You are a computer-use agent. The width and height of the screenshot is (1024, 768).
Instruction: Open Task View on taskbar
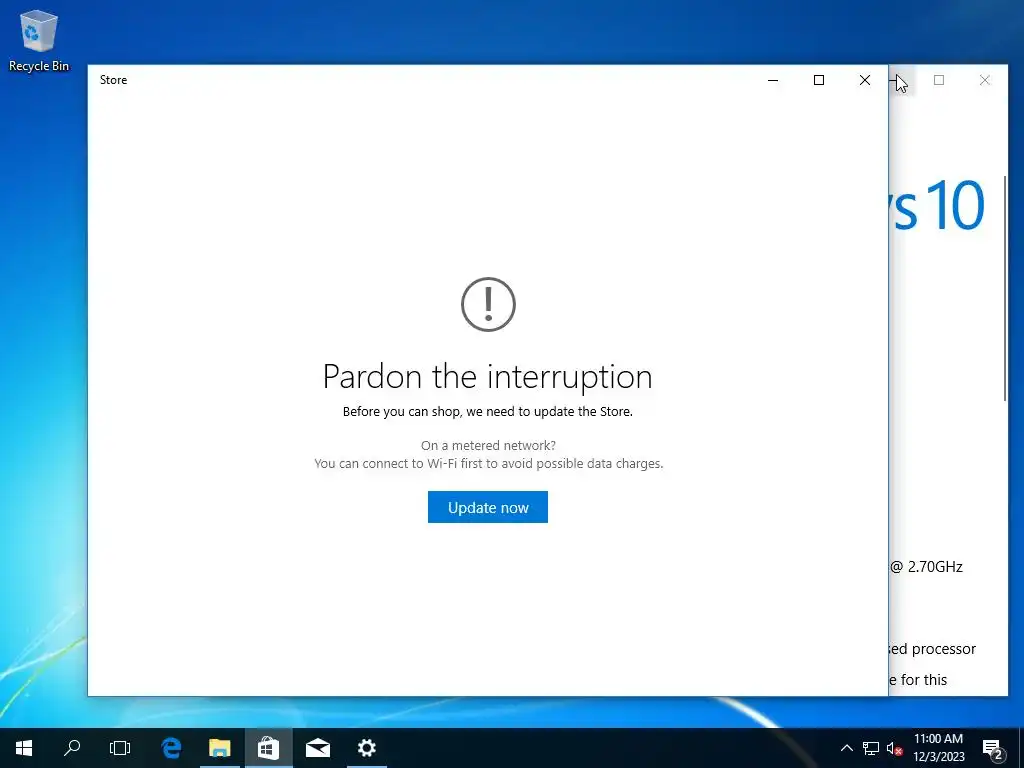pos(120,748)
